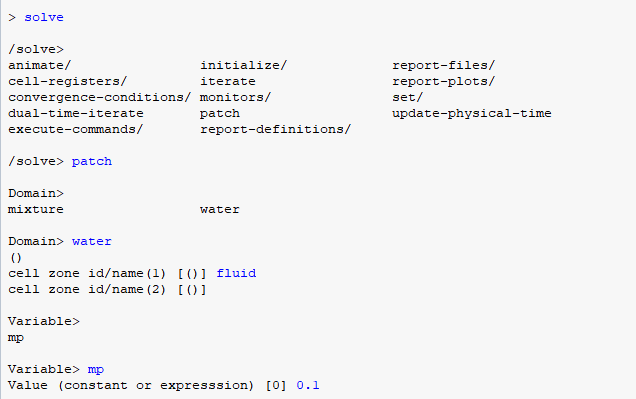The width and height of the screenshot is (636, 399).
Task: Click the mixture domain option
Action: (36, 210)
